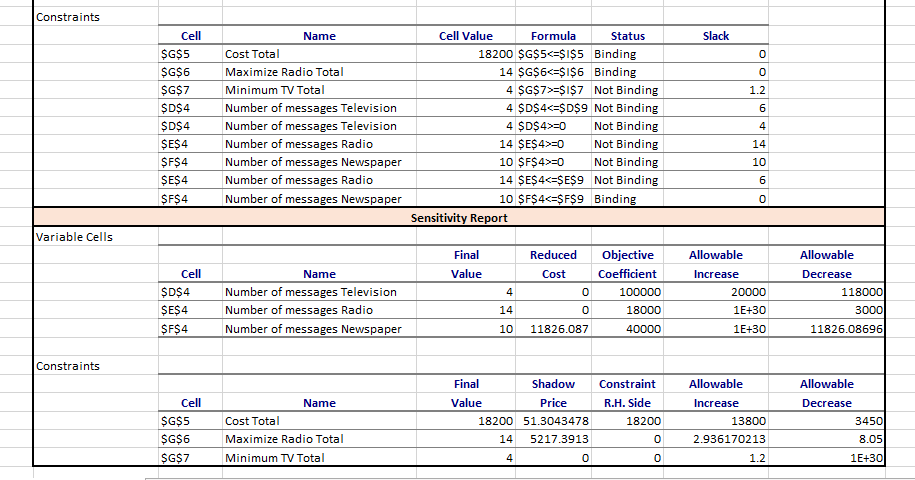Click the Status column header
Screen dimensions: 915x480
click(x=627, y=36)
